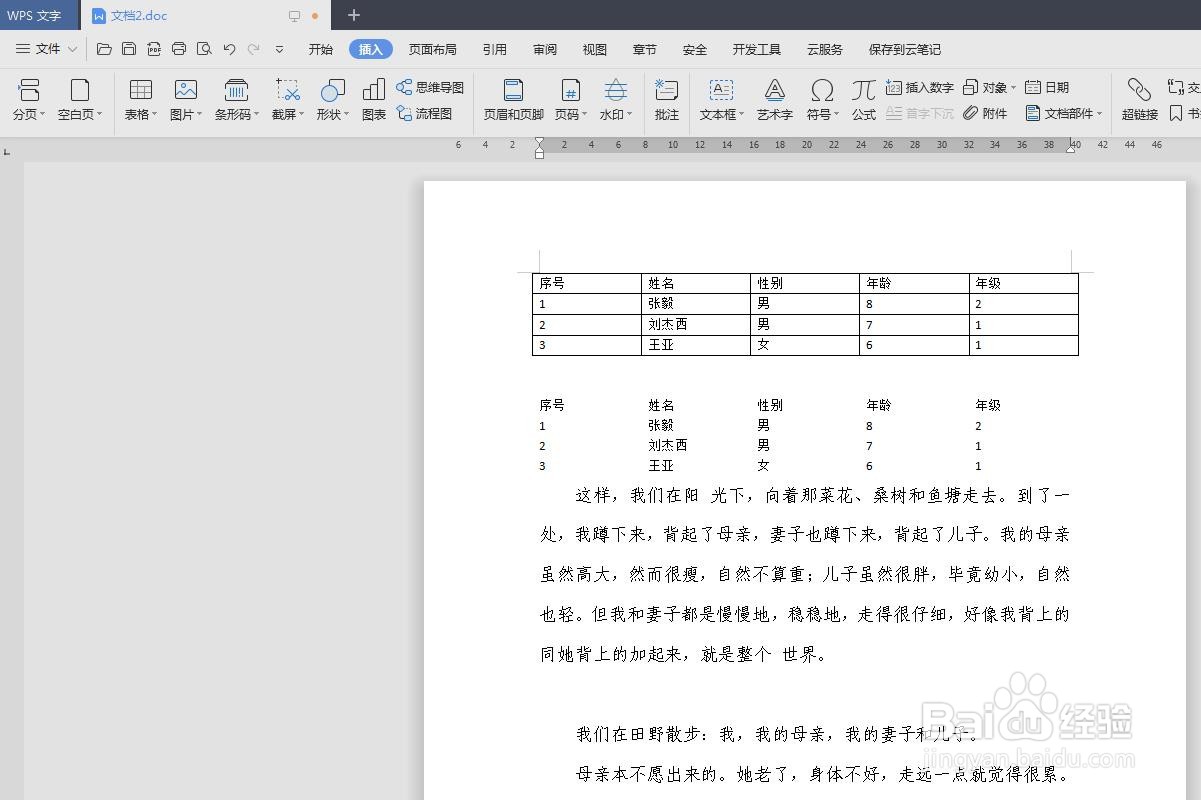Add a comment using the 批注 button
Viewport: 1201px width, 800px height.
(x=666, y=98)
